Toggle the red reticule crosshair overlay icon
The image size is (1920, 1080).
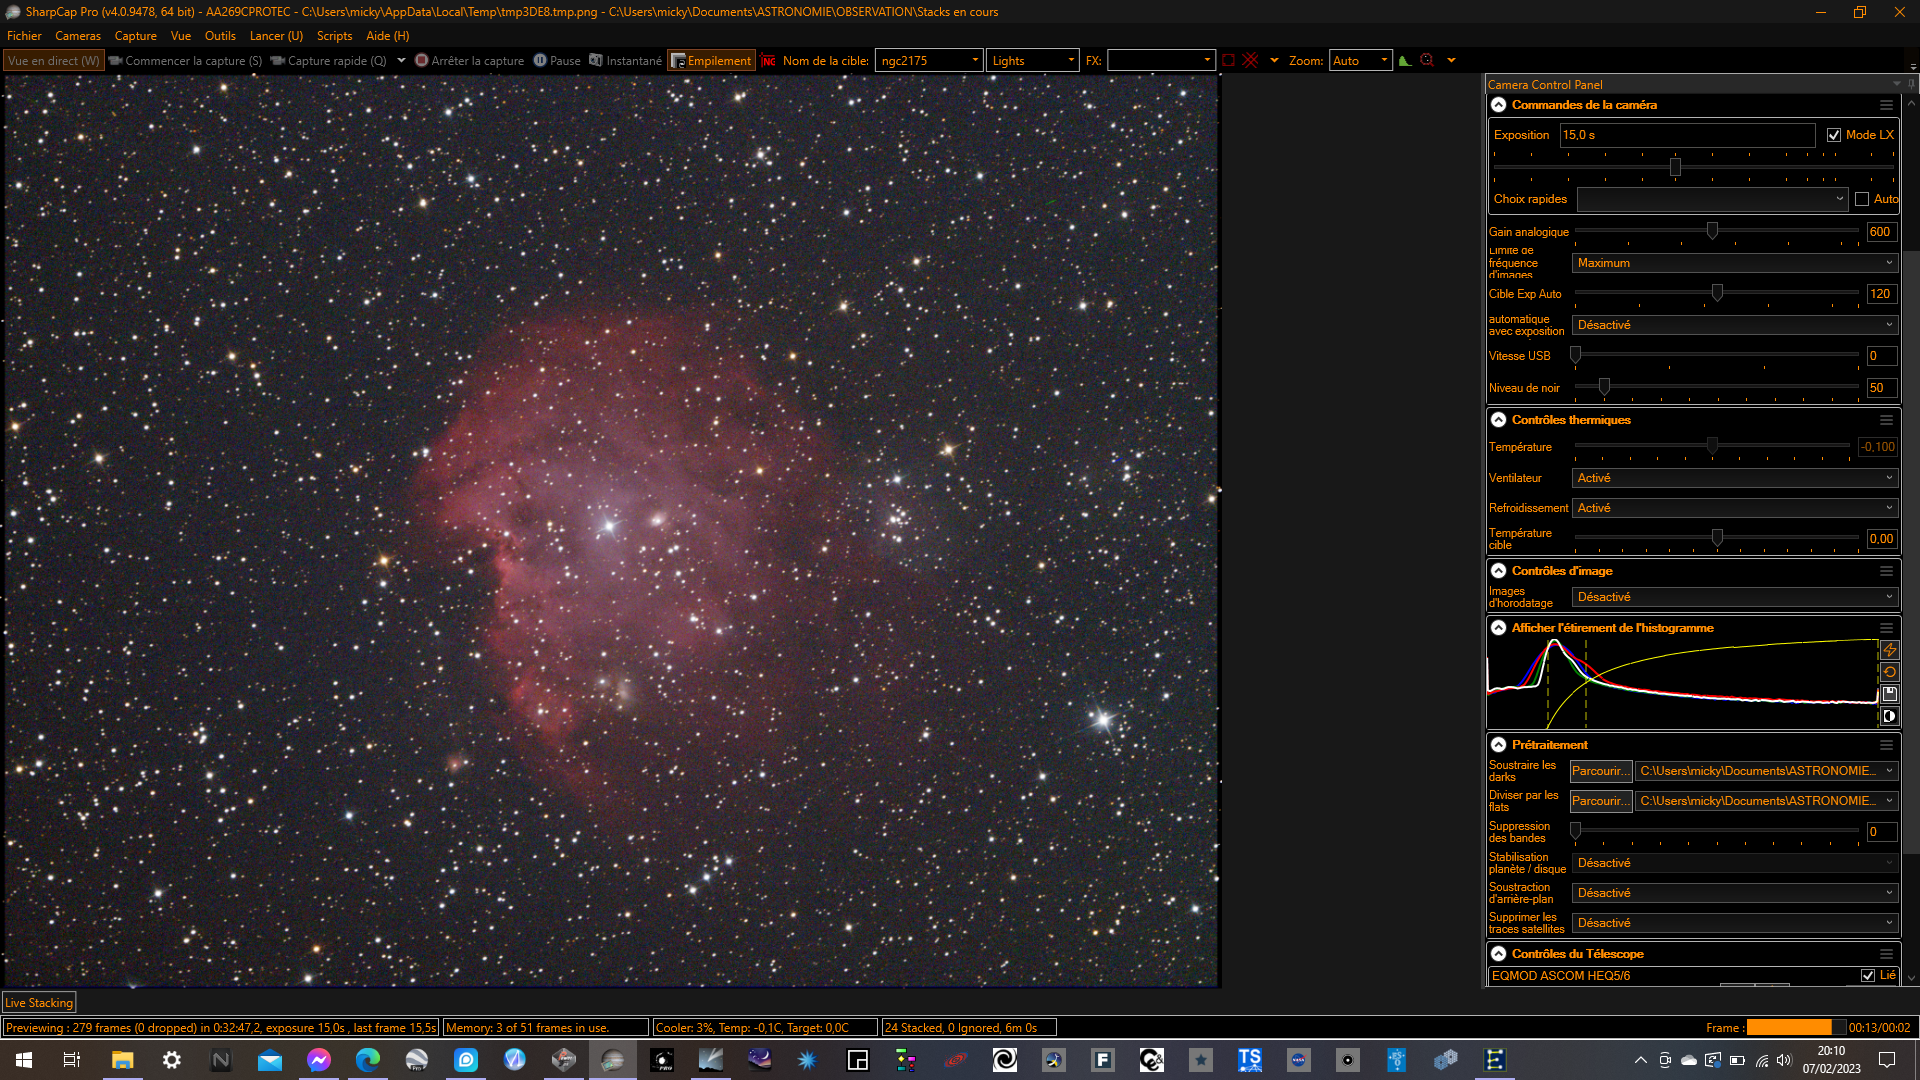tap(1250, 61)
